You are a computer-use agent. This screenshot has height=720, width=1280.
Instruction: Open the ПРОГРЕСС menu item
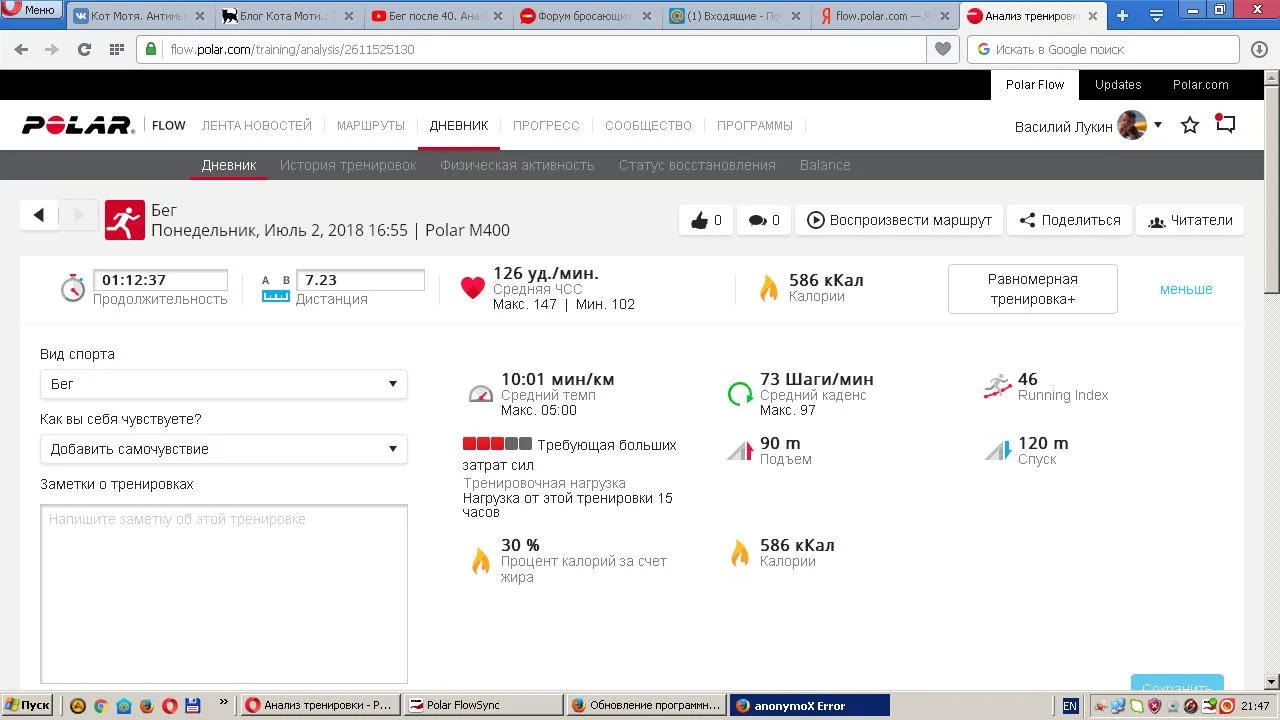546,126
